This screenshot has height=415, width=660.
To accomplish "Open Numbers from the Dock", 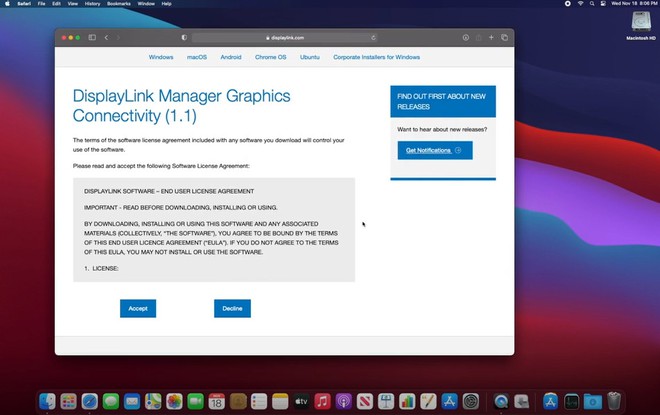I will [x=407, y=402].
